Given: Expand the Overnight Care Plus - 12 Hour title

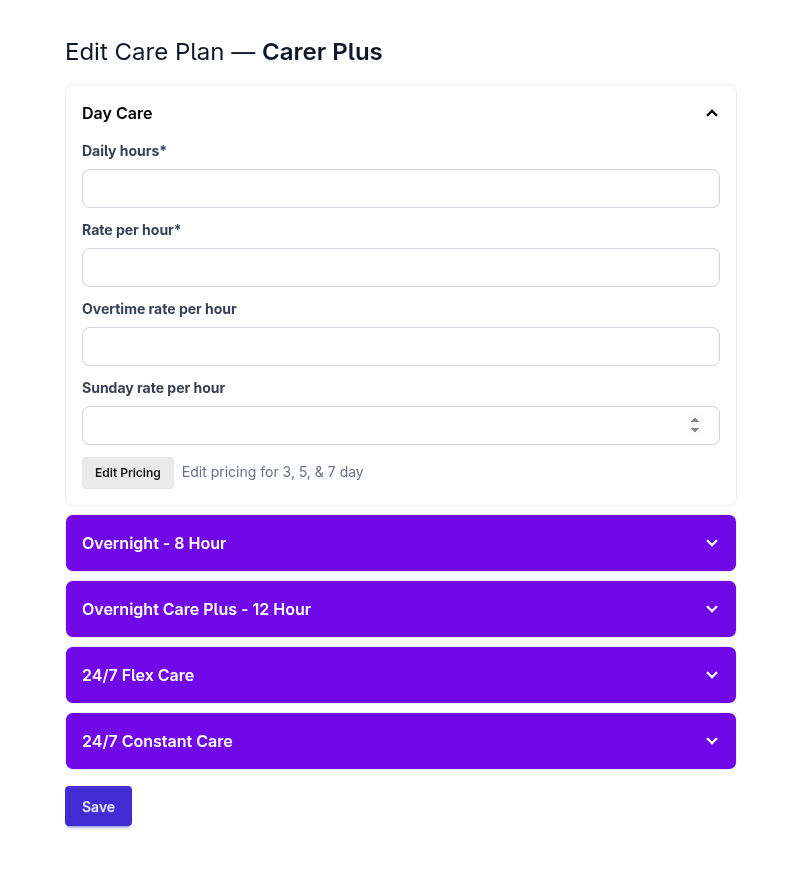Looking at the screenshot, I should pyautogui.click(x=196, y=610).
